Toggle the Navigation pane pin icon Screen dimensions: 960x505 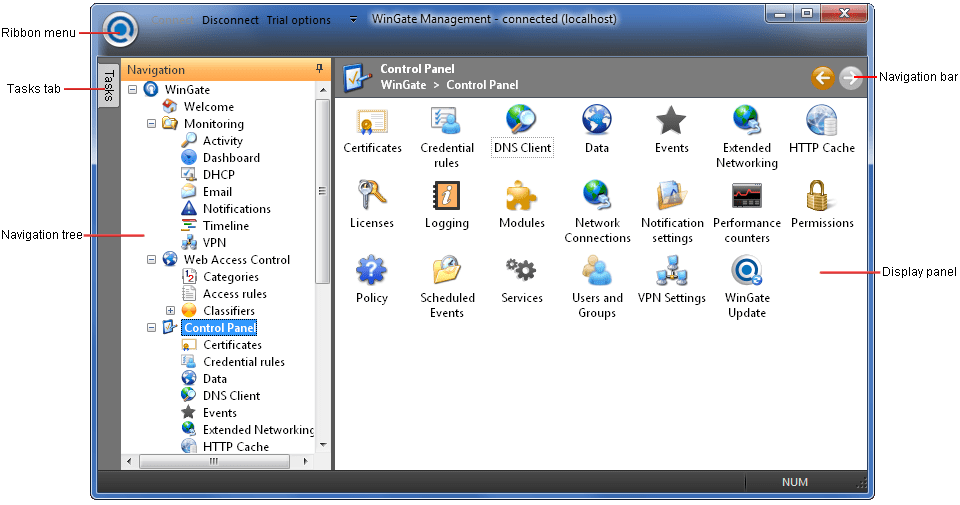tap(319, 69)
